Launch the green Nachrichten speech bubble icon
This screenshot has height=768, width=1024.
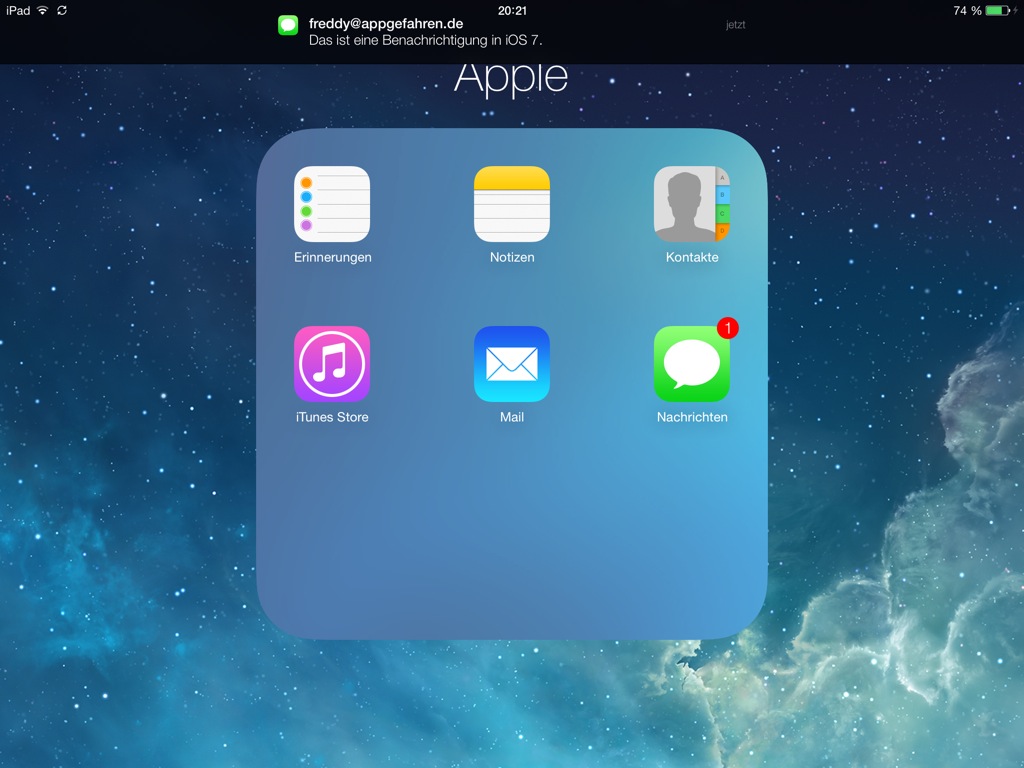(x=692, y=364)
